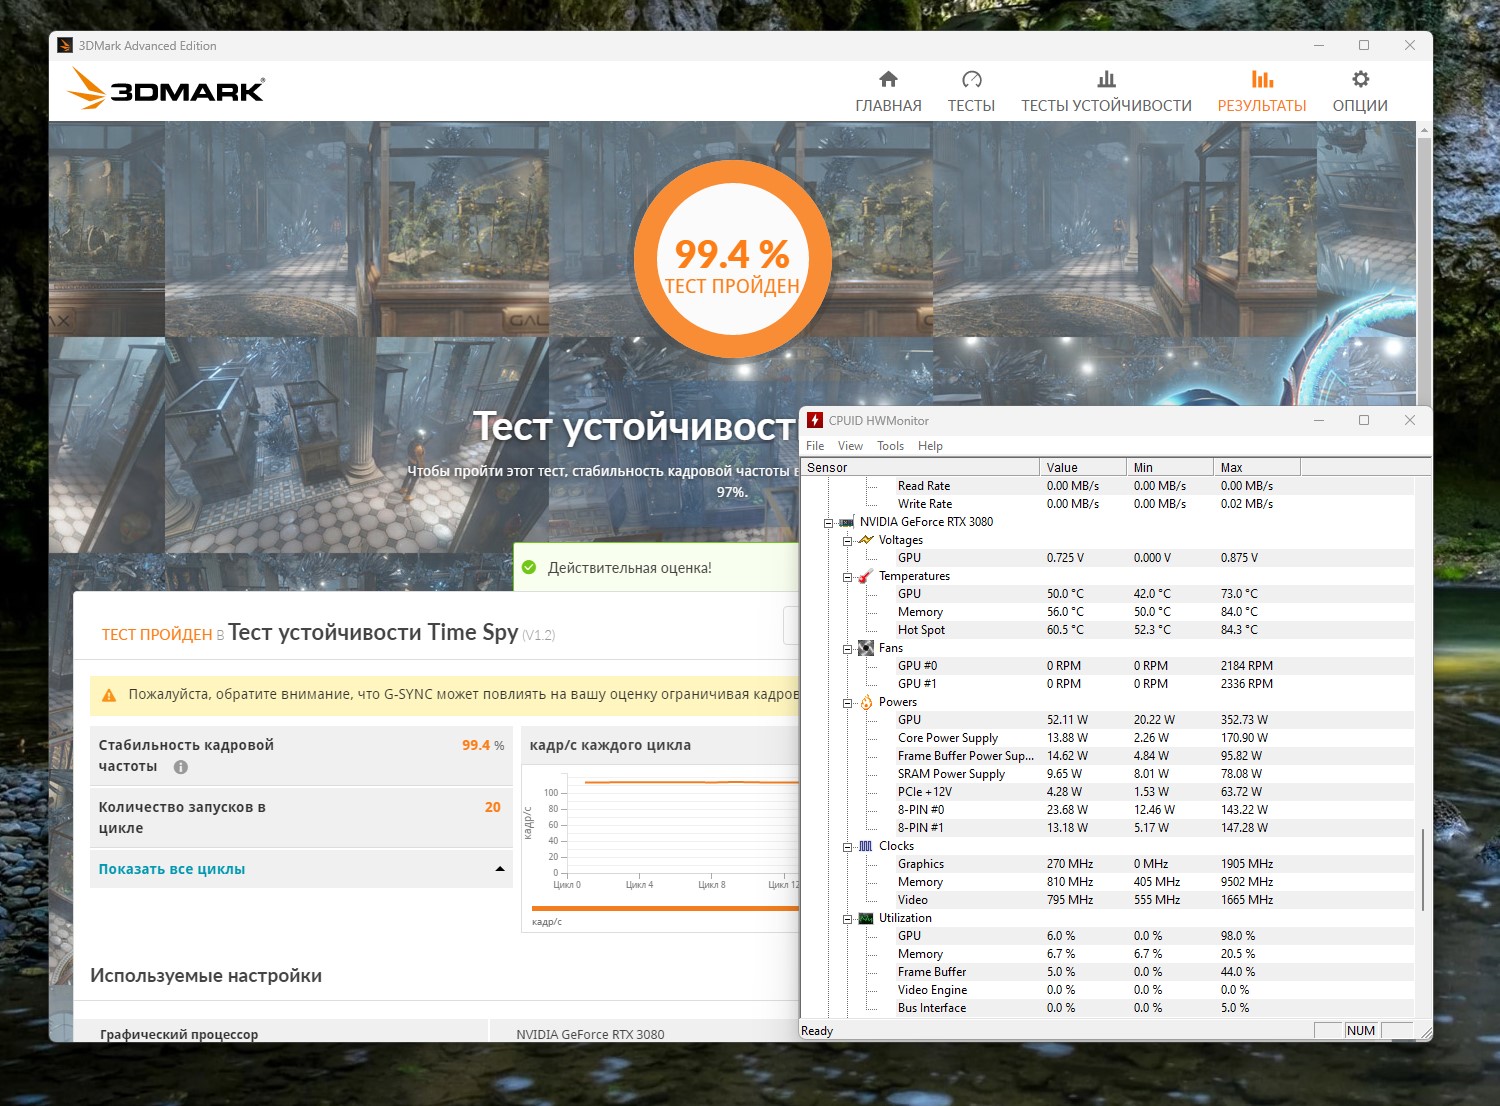Click the Temperatures thermometer icon
This screenshot has width=1500, height=1106.
pyautogui.click(x=866, y=576)
